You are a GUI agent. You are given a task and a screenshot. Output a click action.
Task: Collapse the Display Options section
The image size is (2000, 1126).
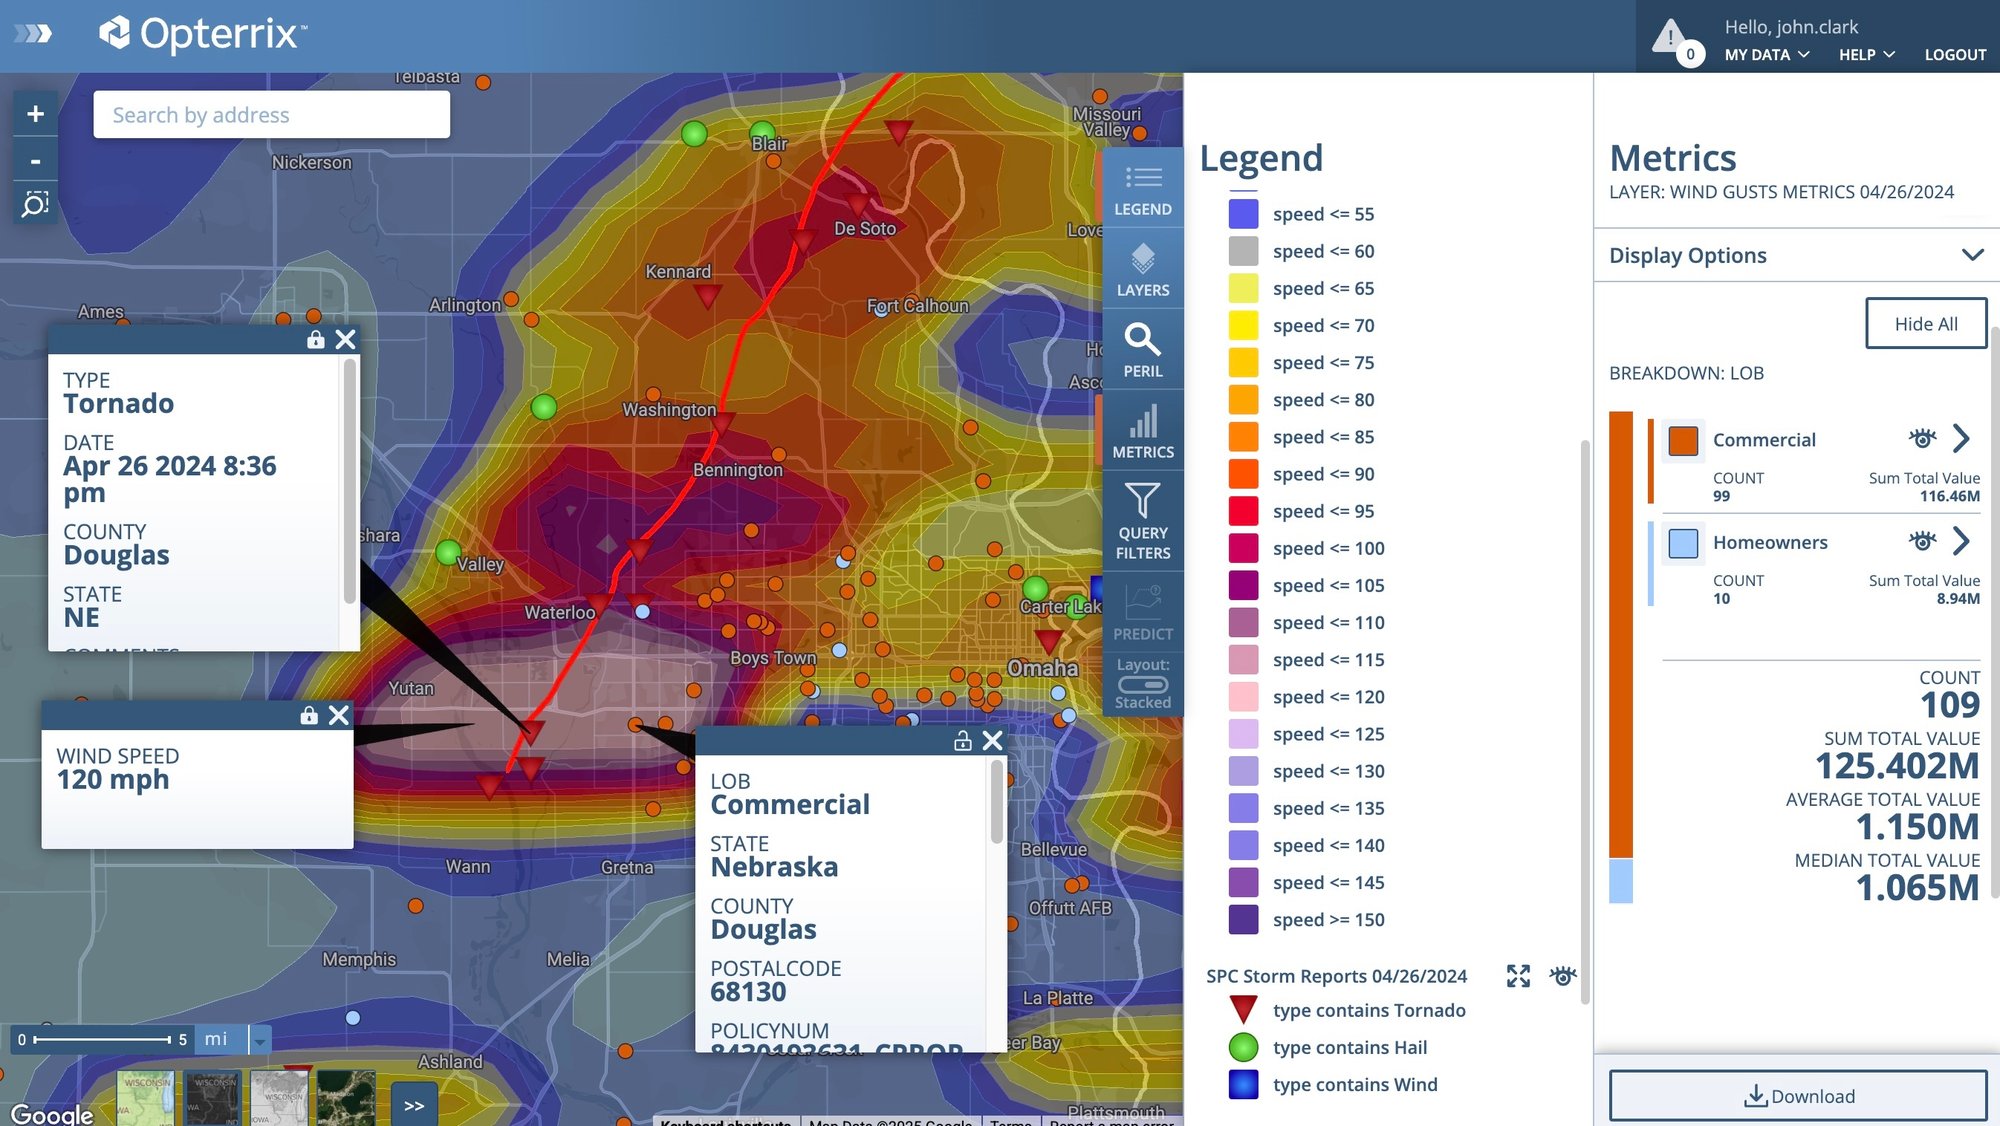pyautogui.click(x=1972, y=254)
